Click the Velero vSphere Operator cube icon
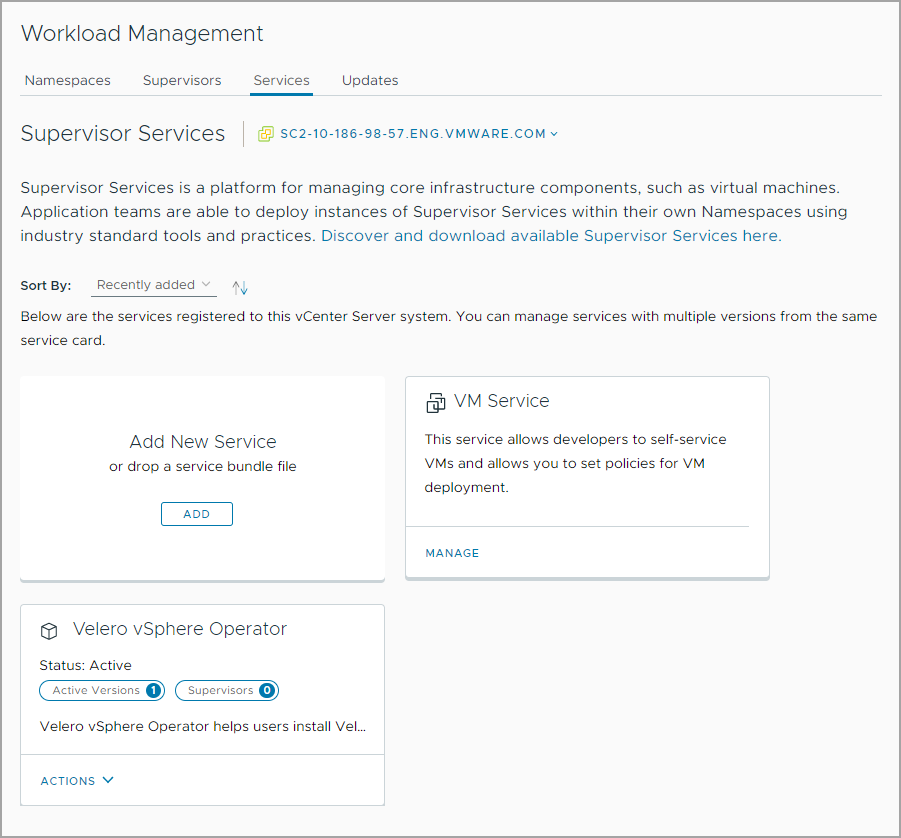The image size is (901, 838). tap(49, 631)
